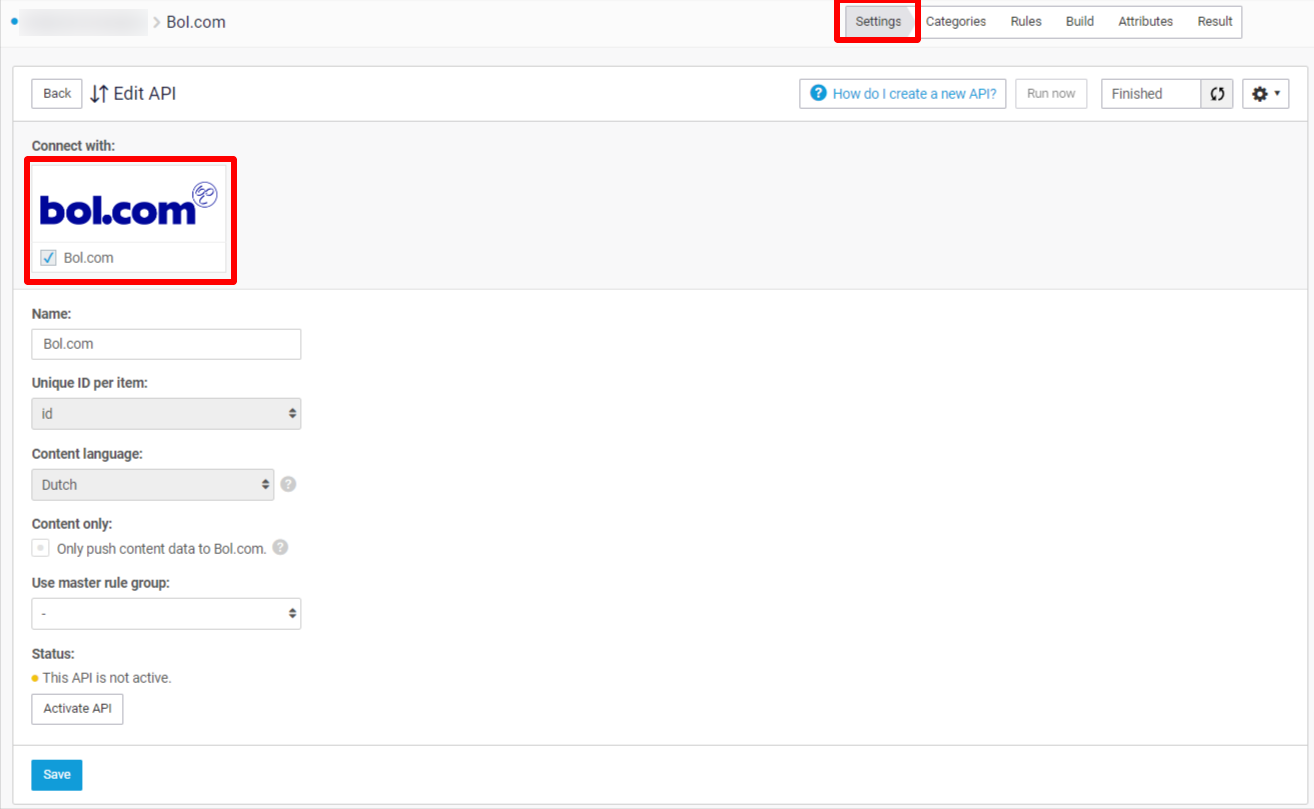This screenshot has height=809, width=1314.
Task: Open the Finished status field
Action: pyautogui.click(x=1151, y=94)
